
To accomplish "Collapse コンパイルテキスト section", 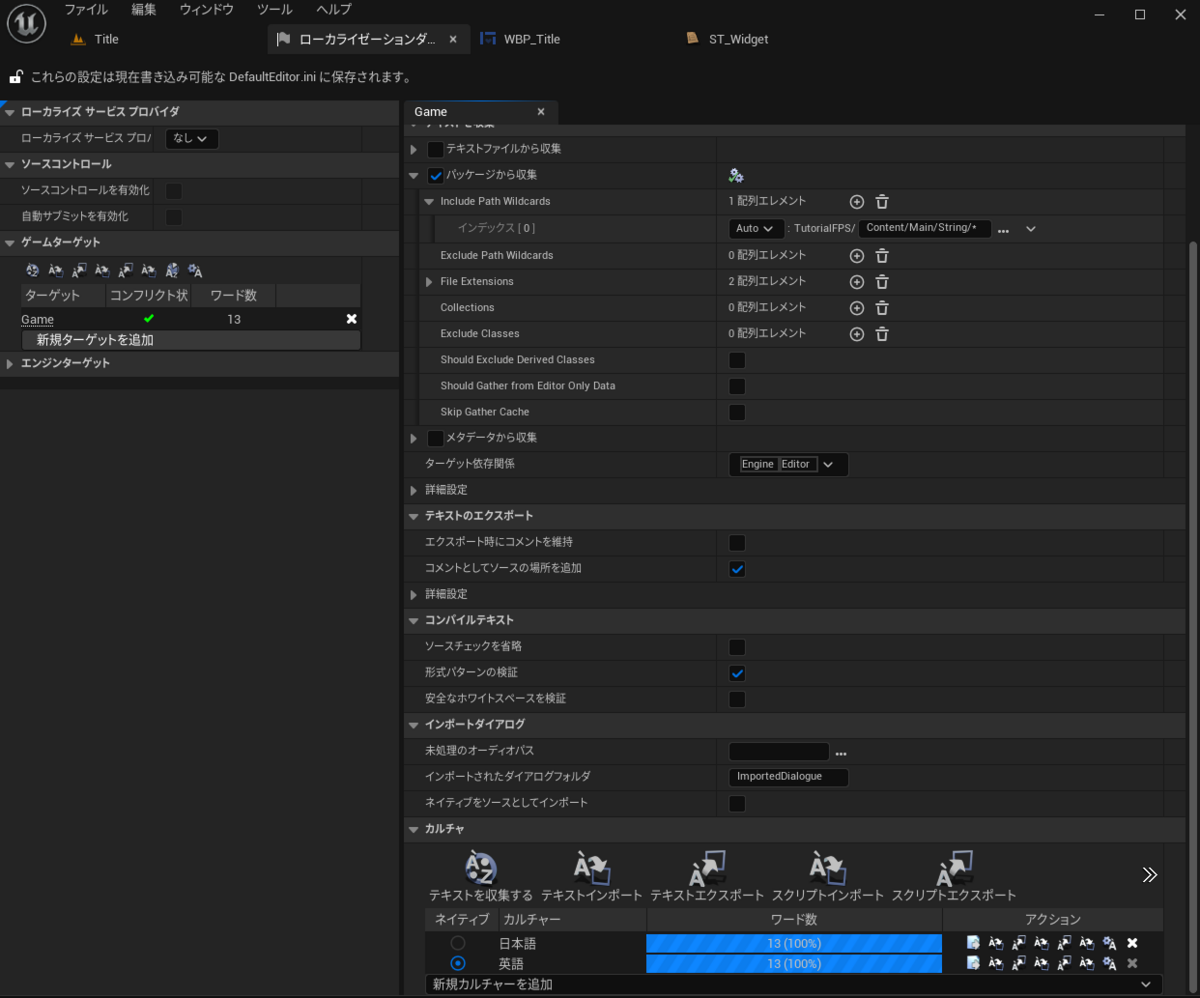I will (414, 621).
